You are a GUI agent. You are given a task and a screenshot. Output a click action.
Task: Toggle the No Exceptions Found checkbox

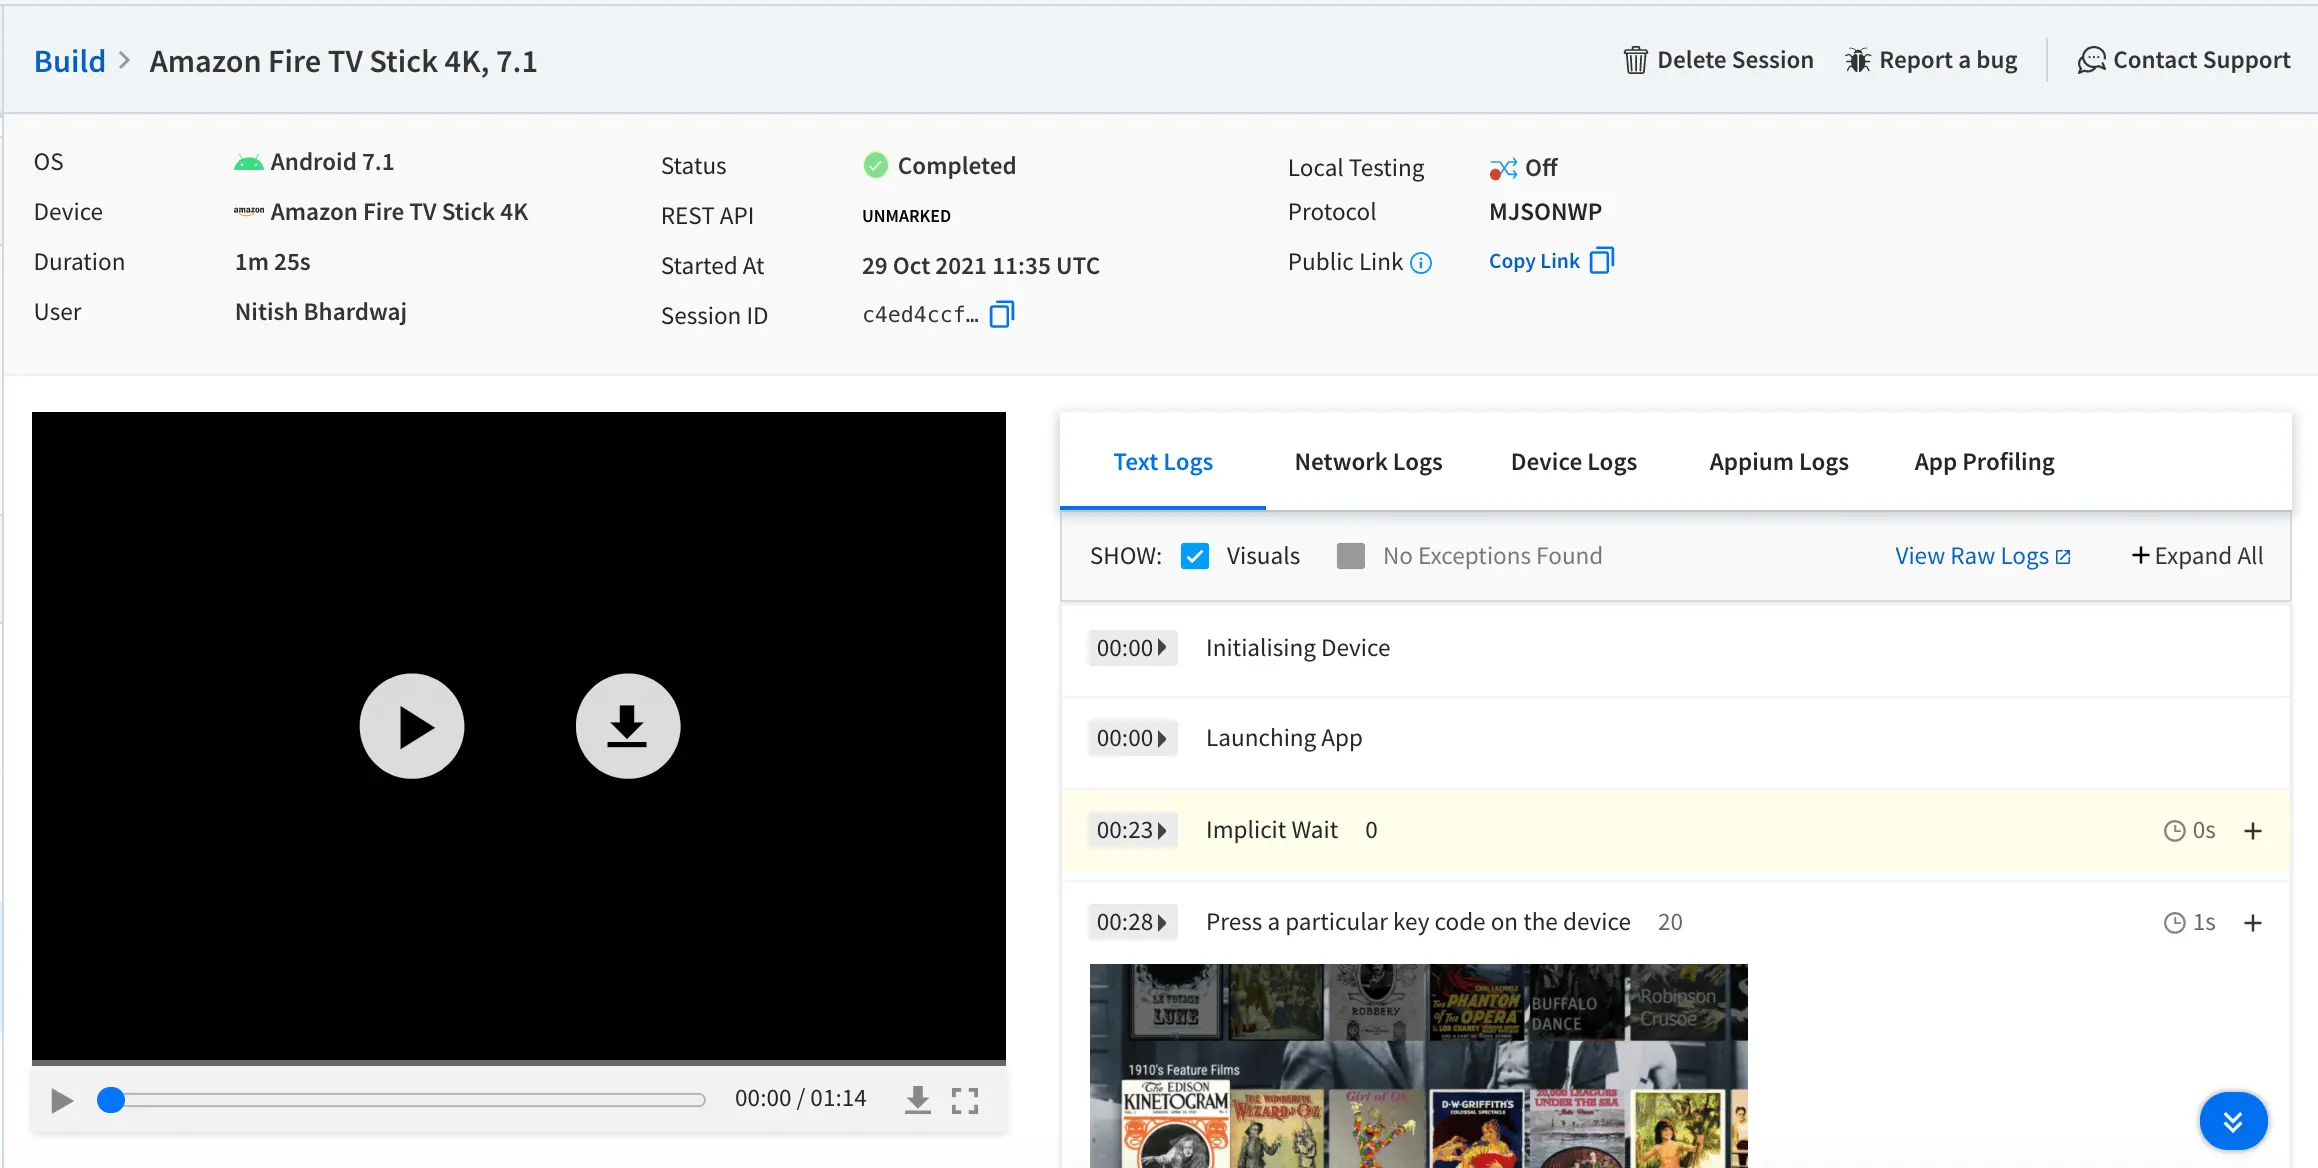click(x=1350, y=556)
